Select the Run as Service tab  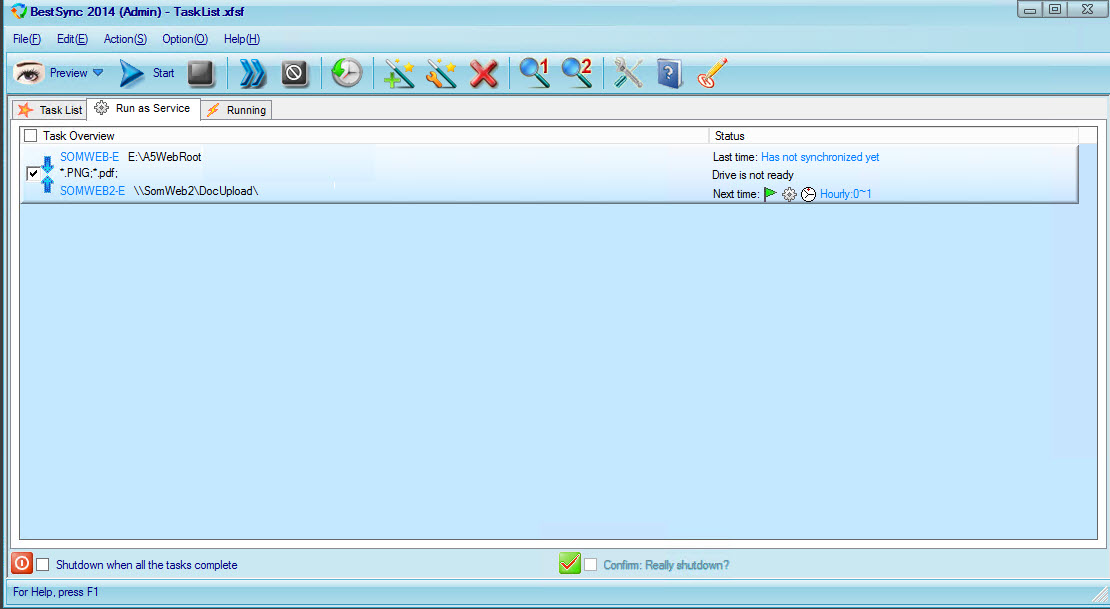pos(144,108)
